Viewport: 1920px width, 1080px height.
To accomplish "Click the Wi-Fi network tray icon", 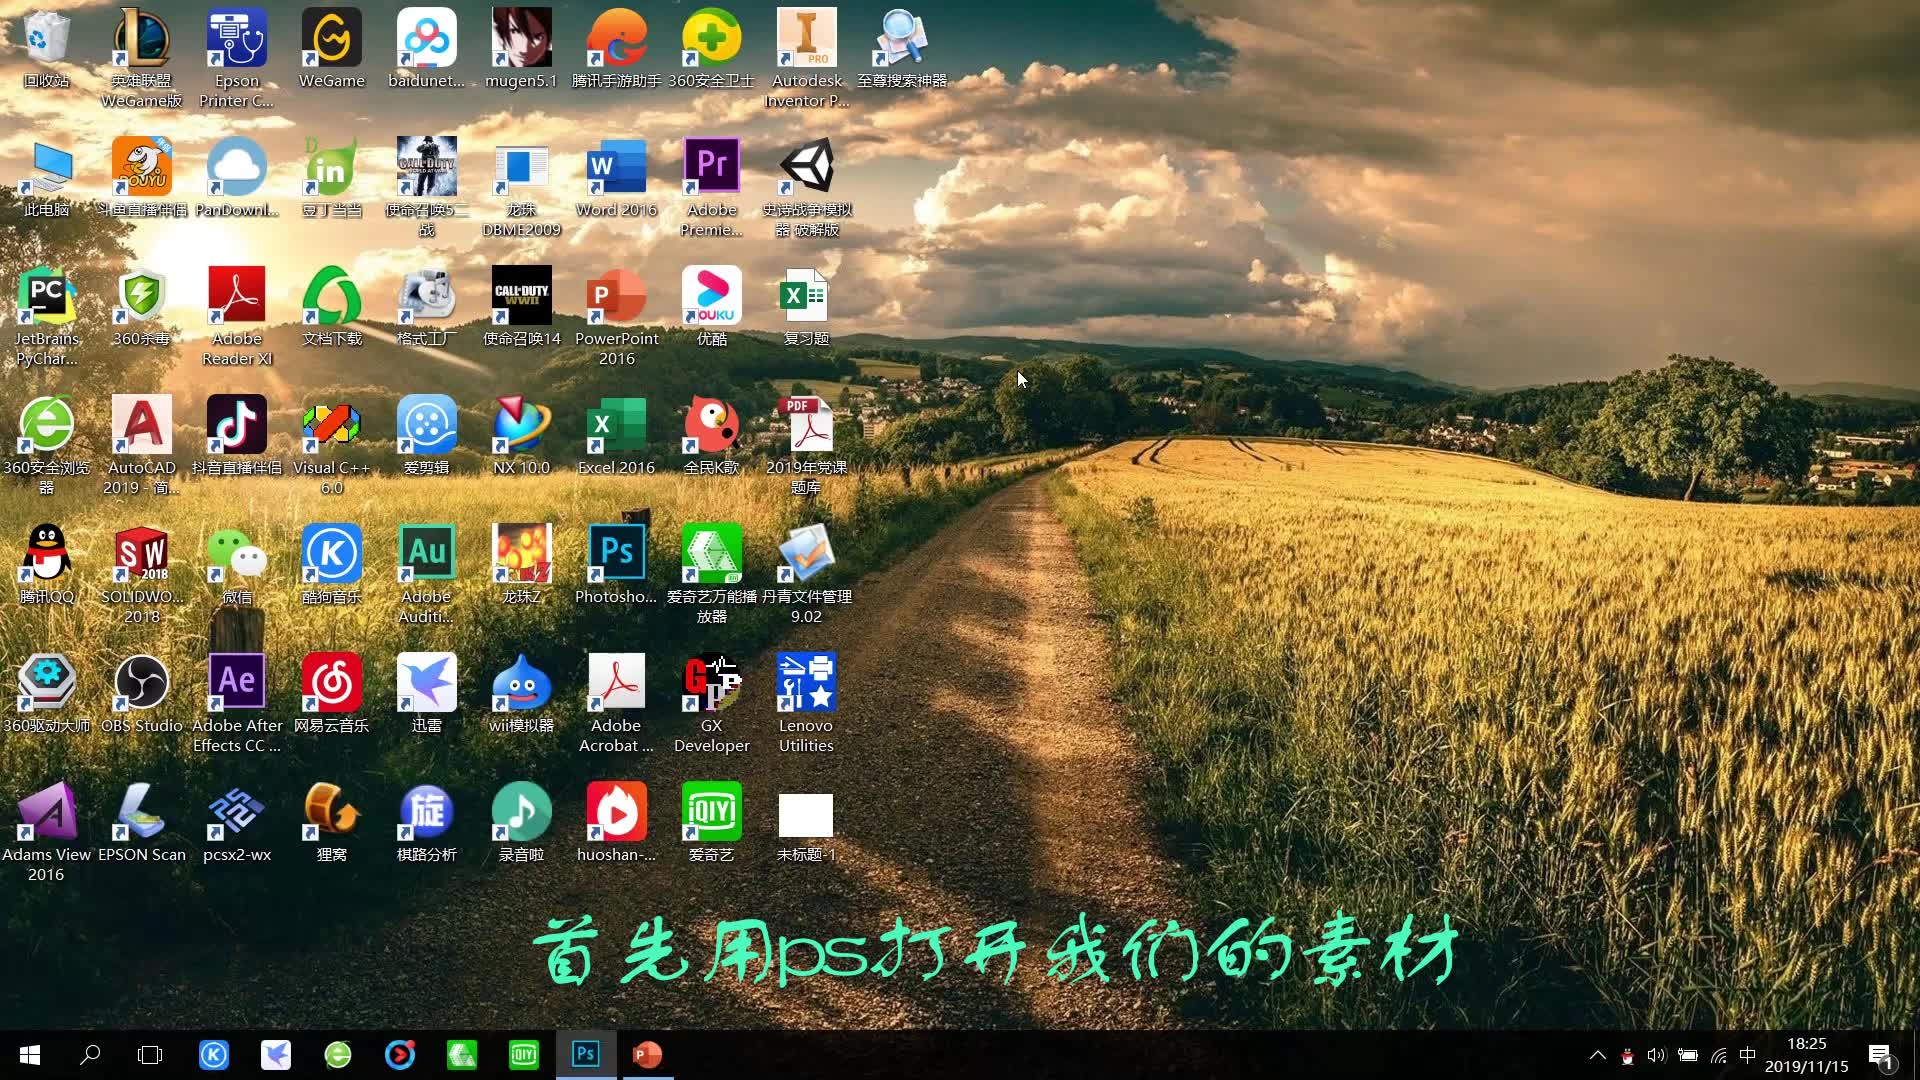I will pos(1719,1055).
